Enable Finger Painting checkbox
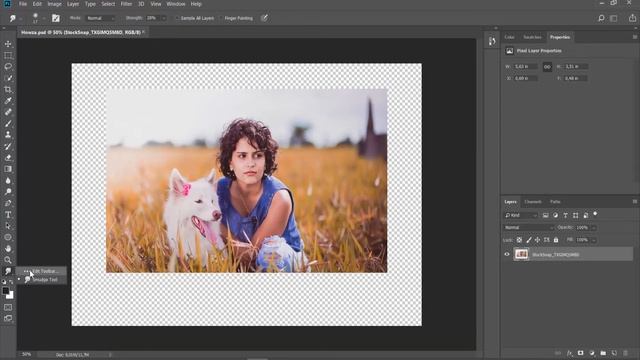This screenshot has width=640, height=360. [x=221, y=18]
